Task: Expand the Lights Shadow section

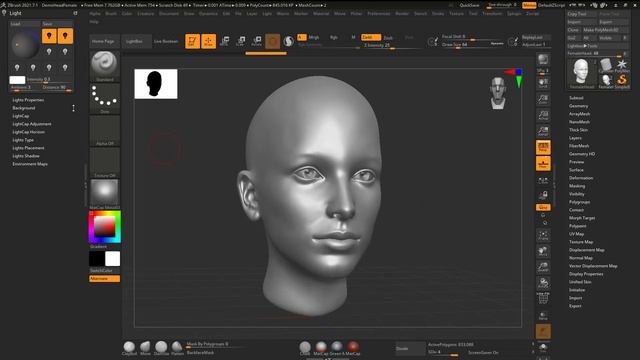Action: point(26,156)
